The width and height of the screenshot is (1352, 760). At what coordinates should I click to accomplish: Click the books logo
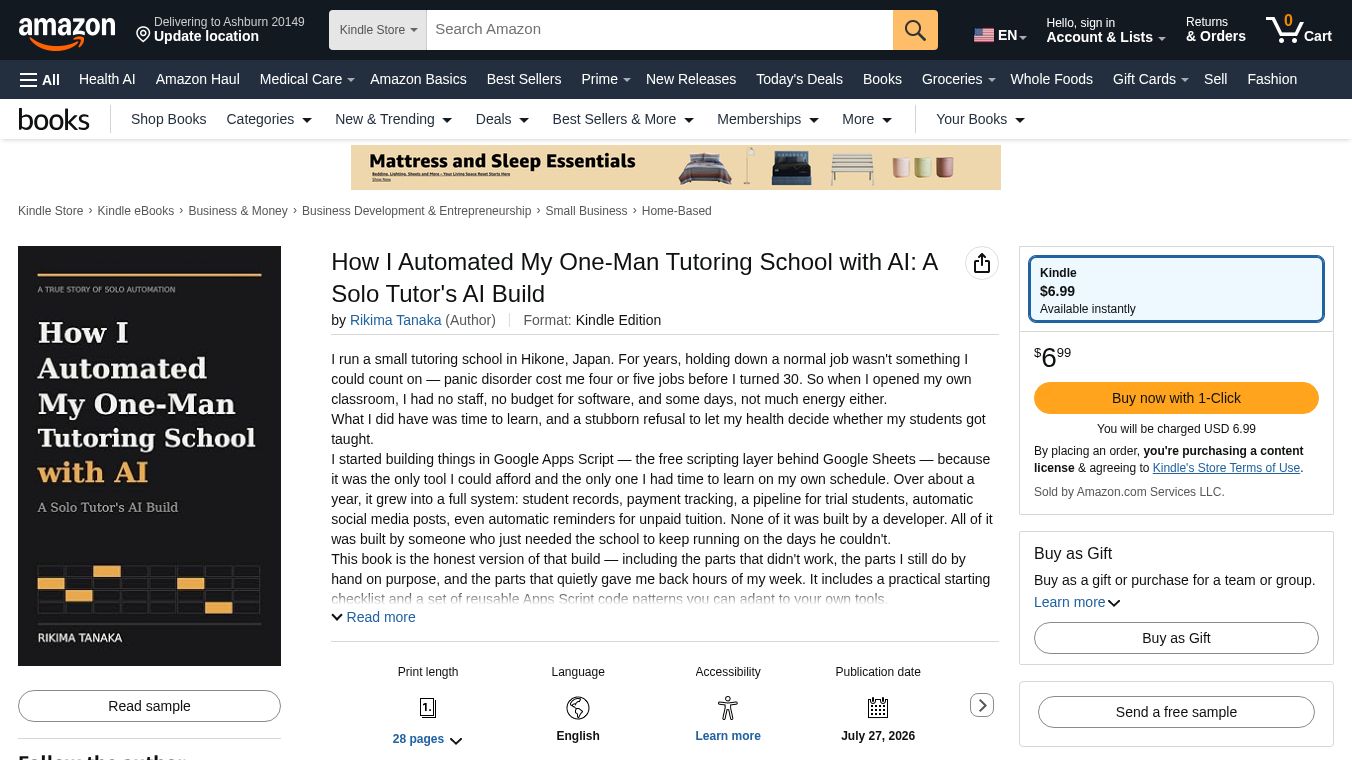pos(54,120)
